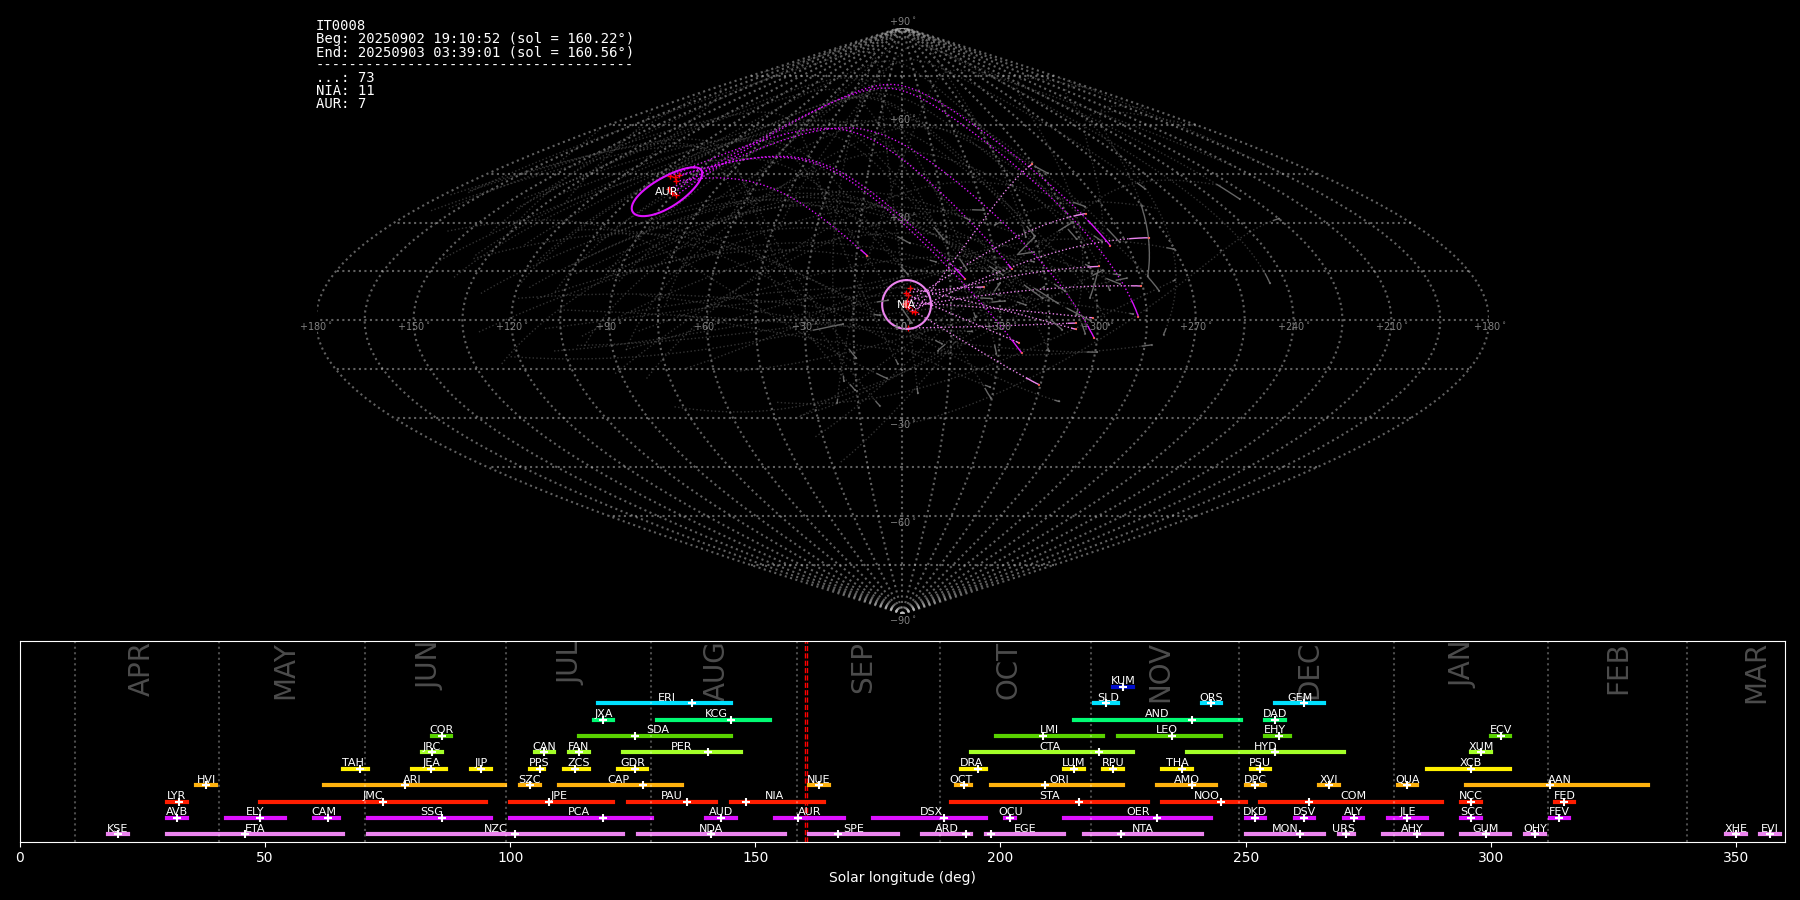The width and height of the screenshot is (1800, 900).
Task: Click the EVI shower label
Action: coord(1769,829)
